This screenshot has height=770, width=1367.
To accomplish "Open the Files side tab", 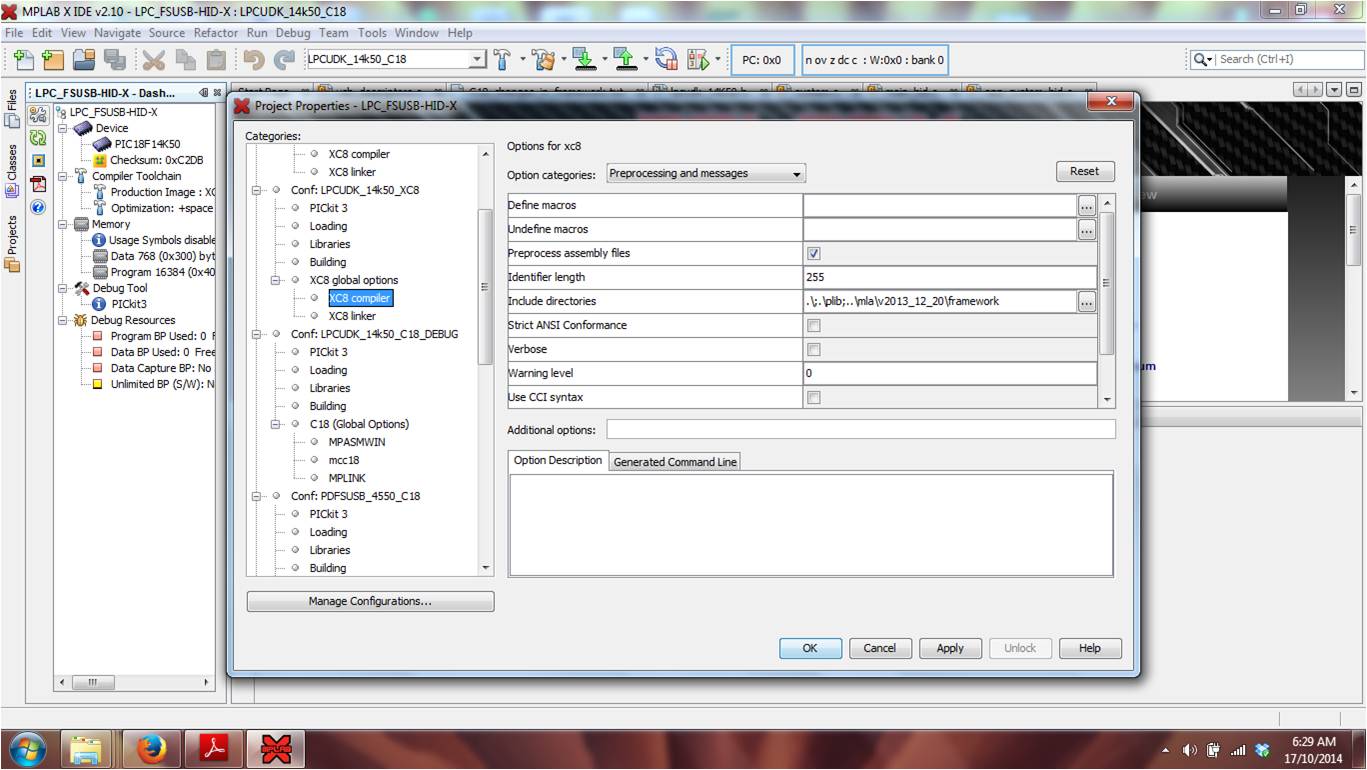I will pyautogui.click(x=12, y=108).
